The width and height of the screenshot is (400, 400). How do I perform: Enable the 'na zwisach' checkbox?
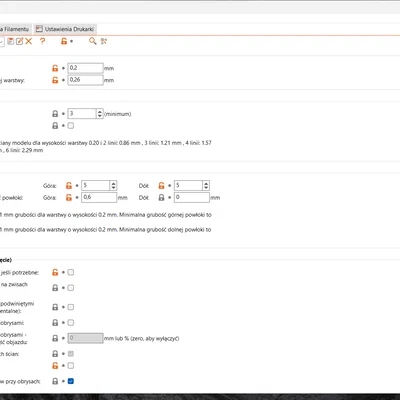click(71, 288)
